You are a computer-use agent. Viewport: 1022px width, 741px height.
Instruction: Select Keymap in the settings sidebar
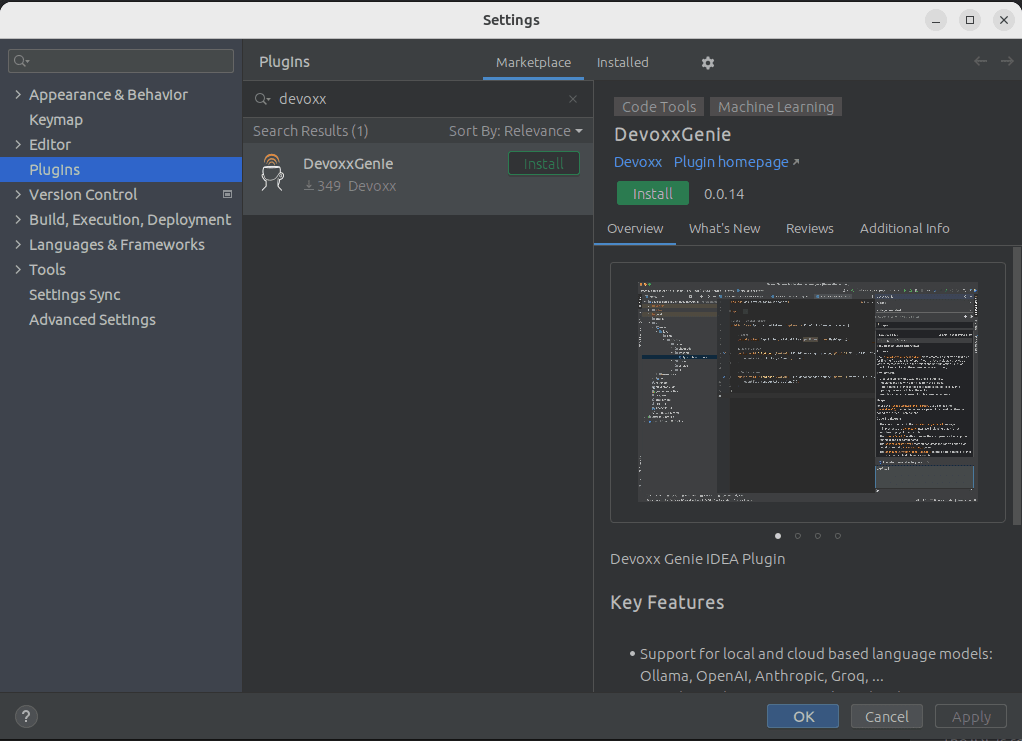click(x=55, y=119)
